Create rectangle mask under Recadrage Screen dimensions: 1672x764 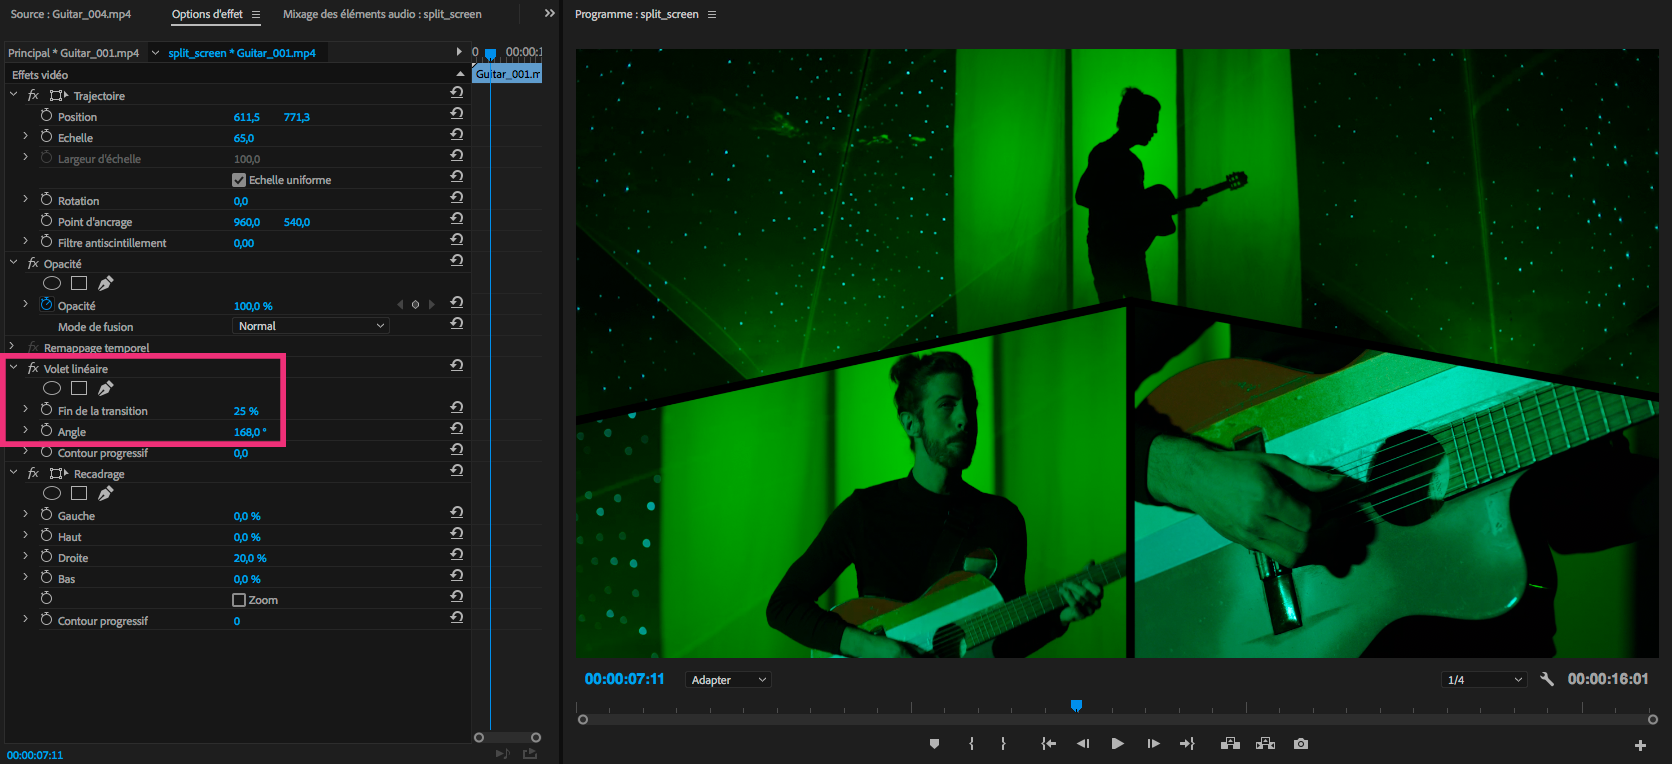[79, 494]
